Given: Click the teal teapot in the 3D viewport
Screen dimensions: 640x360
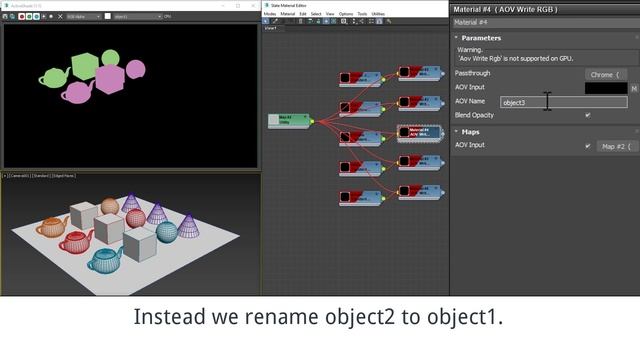Looking at the screenshot, I should (104, 261).
